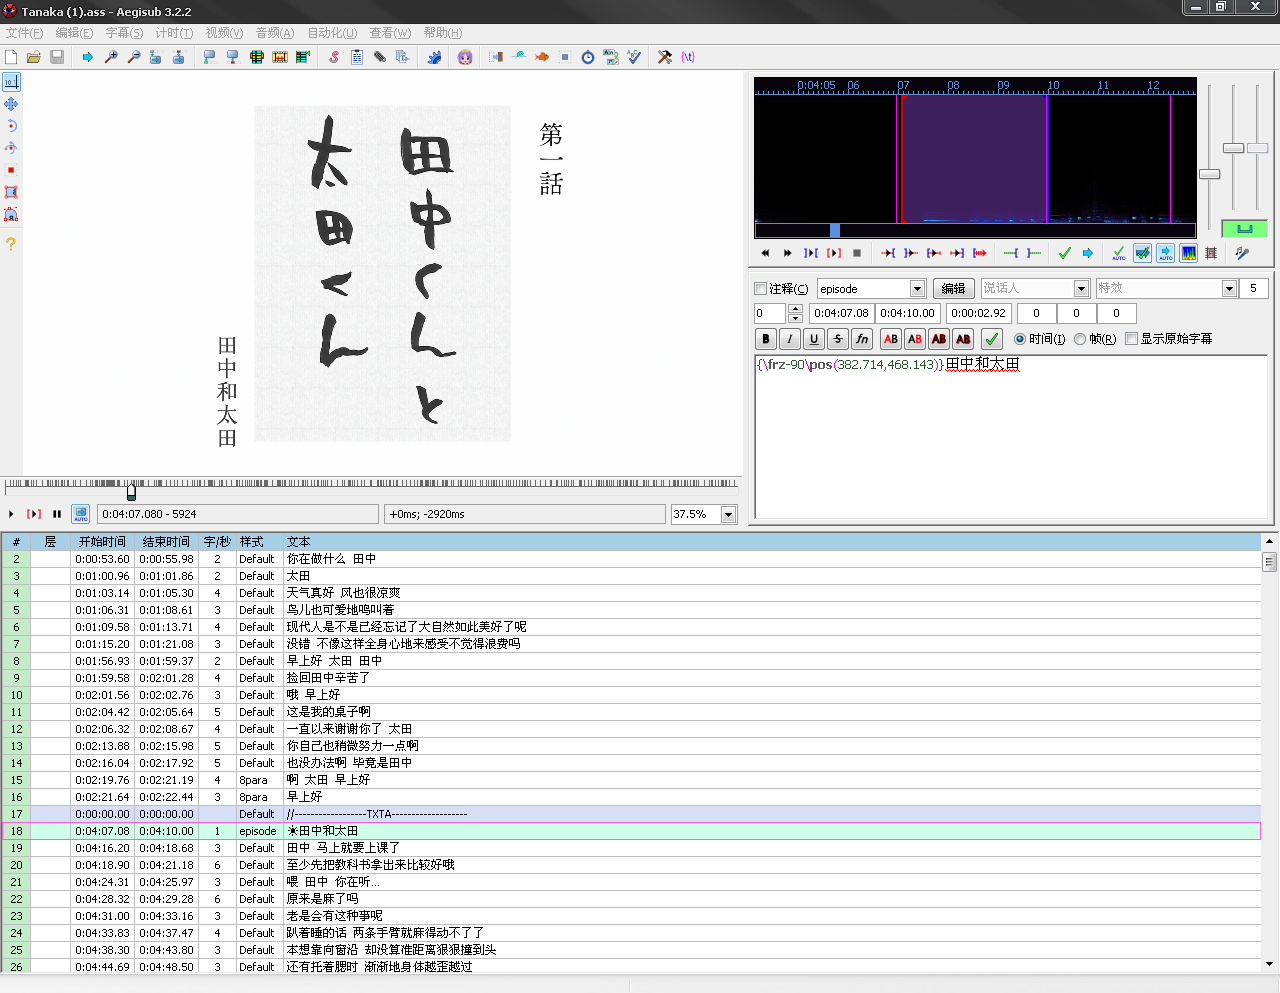This screenshot has height=993, width=1280.
Task: Open the Automation manager icon
Action: (x=434, y=57)
